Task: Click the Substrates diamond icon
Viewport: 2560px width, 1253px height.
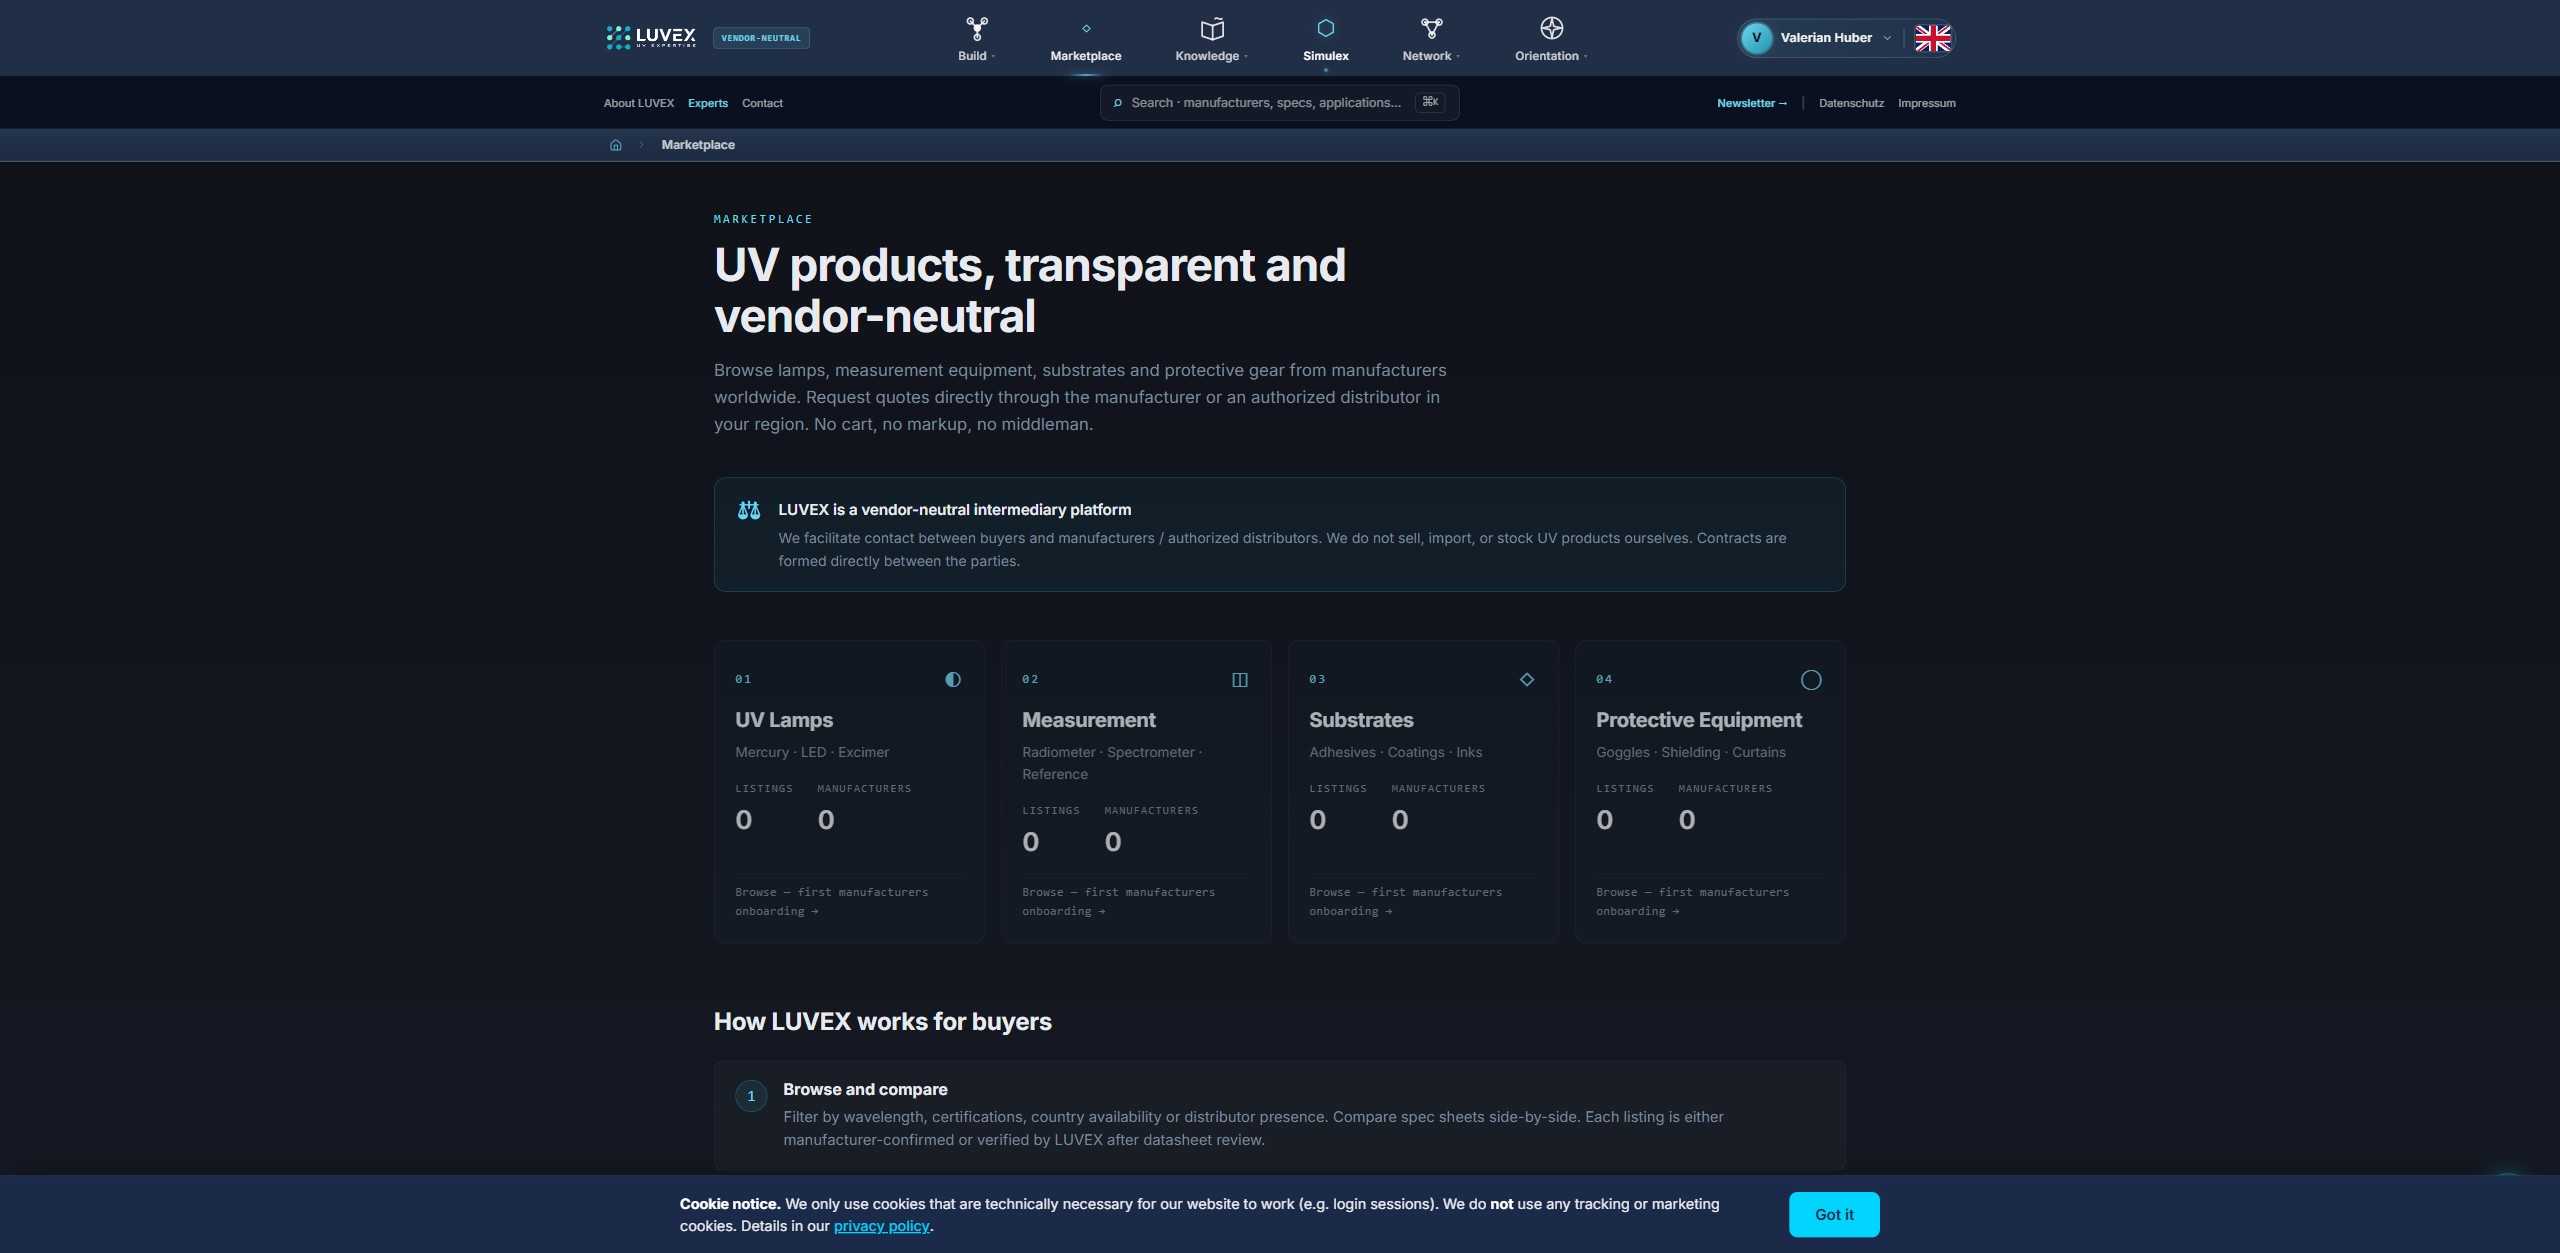Action: (1527, 680)
